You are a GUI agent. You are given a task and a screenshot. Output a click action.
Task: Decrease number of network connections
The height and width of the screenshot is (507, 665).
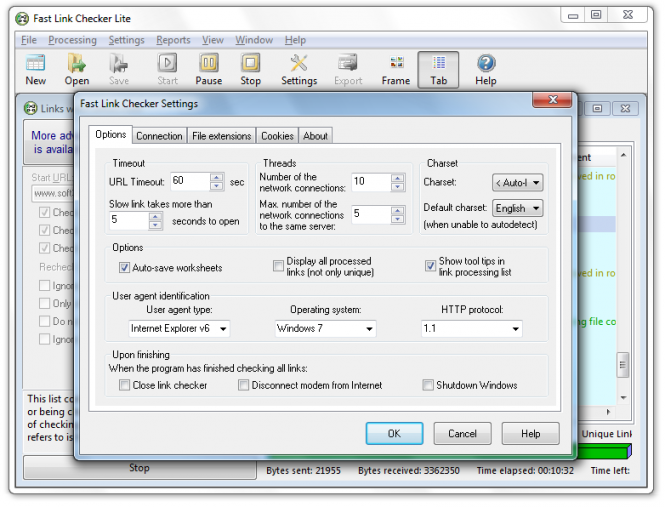pyautogui.click(x=398, y=187)
